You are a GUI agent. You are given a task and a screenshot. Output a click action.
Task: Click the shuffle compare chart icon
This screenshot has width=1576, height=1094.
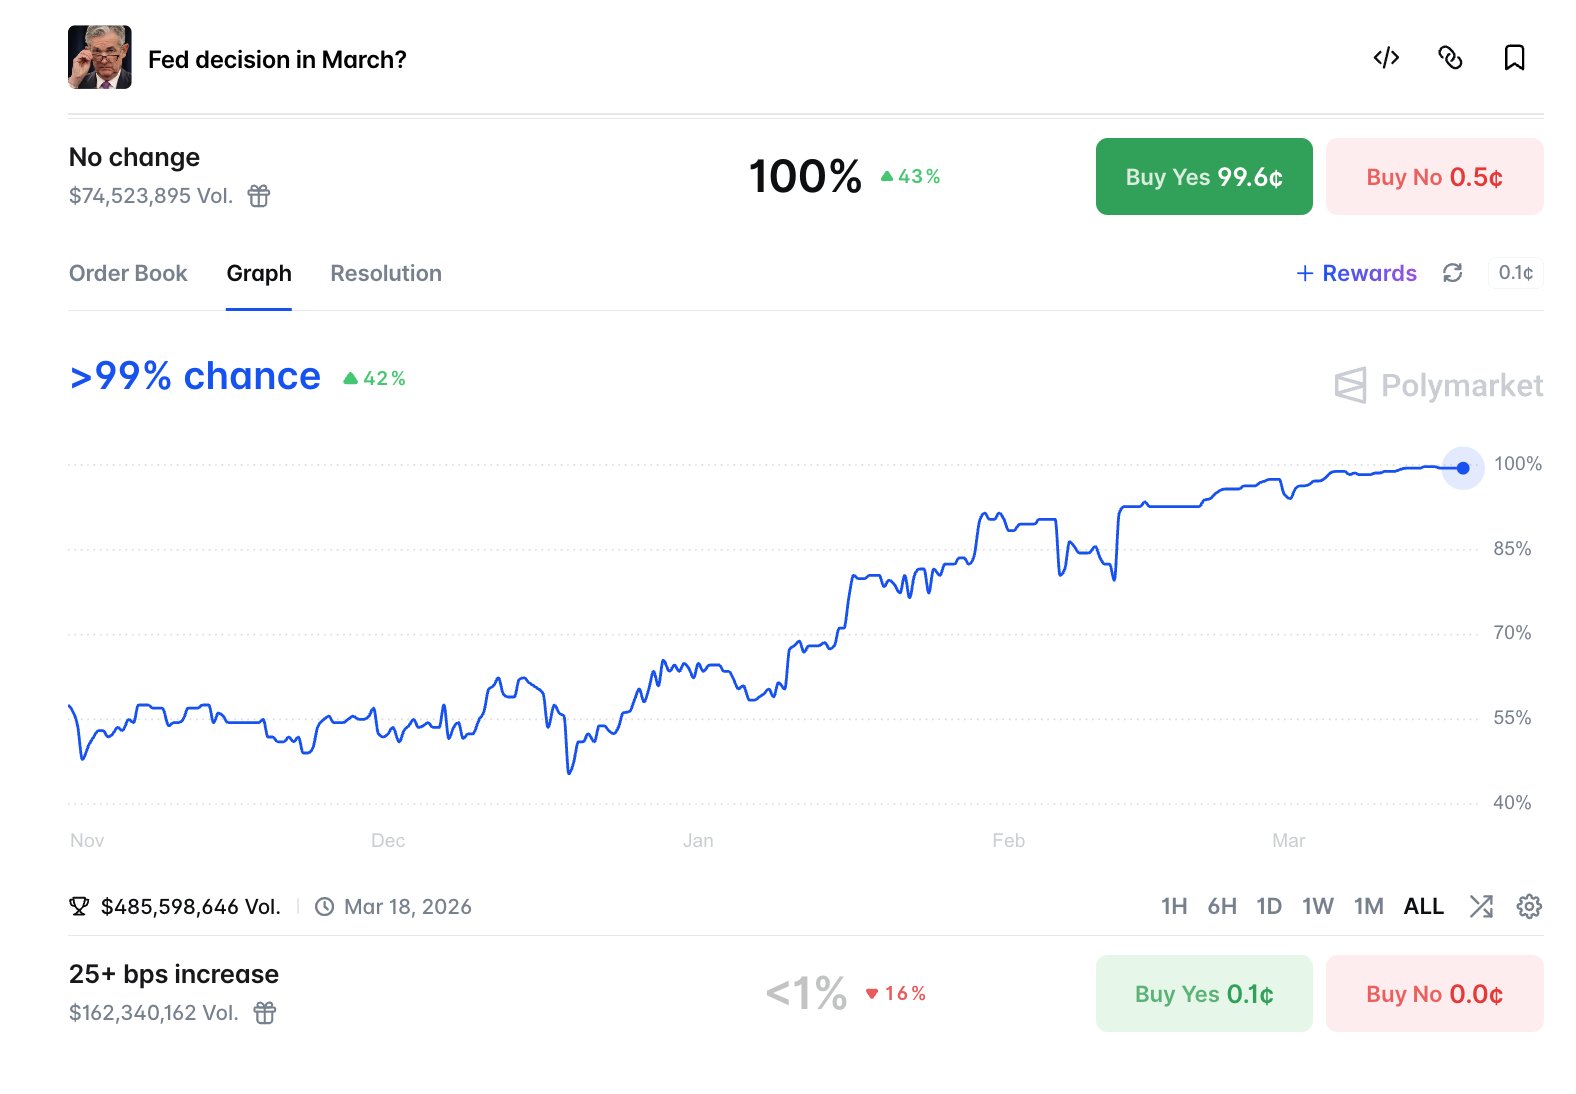pos(1480,906)
